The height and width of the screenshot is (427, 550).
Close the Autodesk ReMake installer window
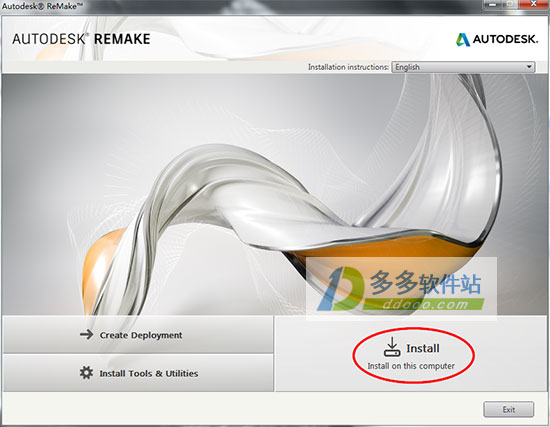pyautogui.click(x=533, y=4)
